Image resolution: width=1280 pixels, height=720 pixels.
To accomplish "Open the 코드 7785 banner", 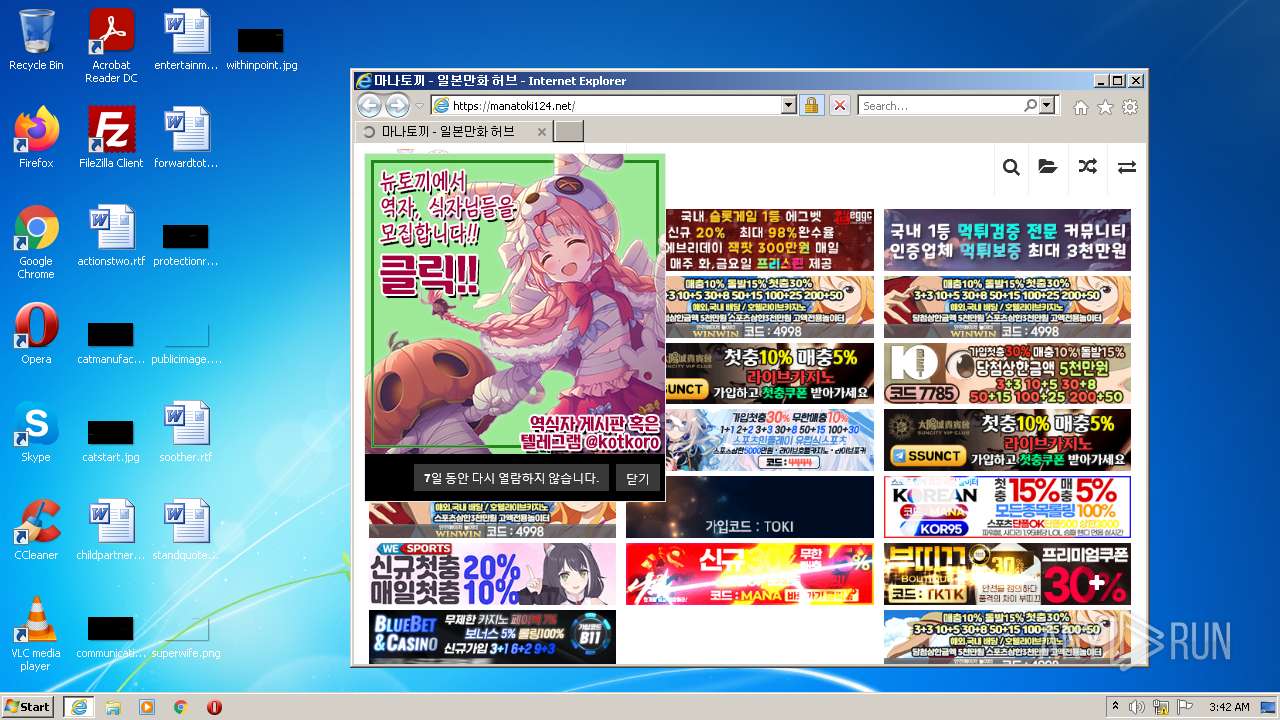I will click(1007, 373).
